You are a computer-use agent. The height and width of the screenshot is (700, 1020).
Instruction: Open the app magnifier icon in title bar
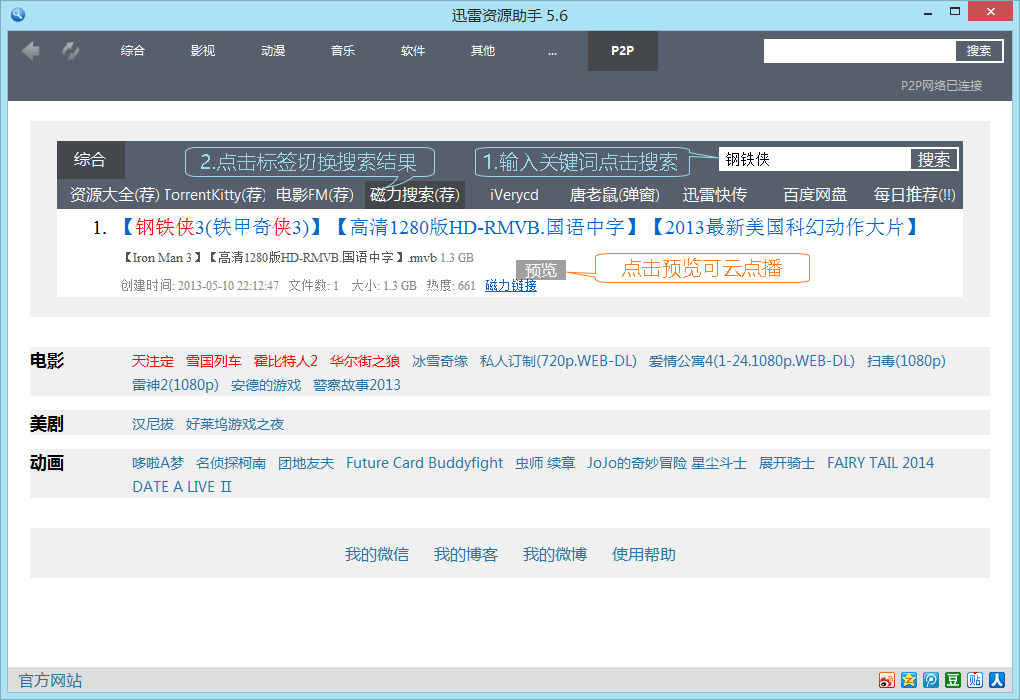pos(16,14)
